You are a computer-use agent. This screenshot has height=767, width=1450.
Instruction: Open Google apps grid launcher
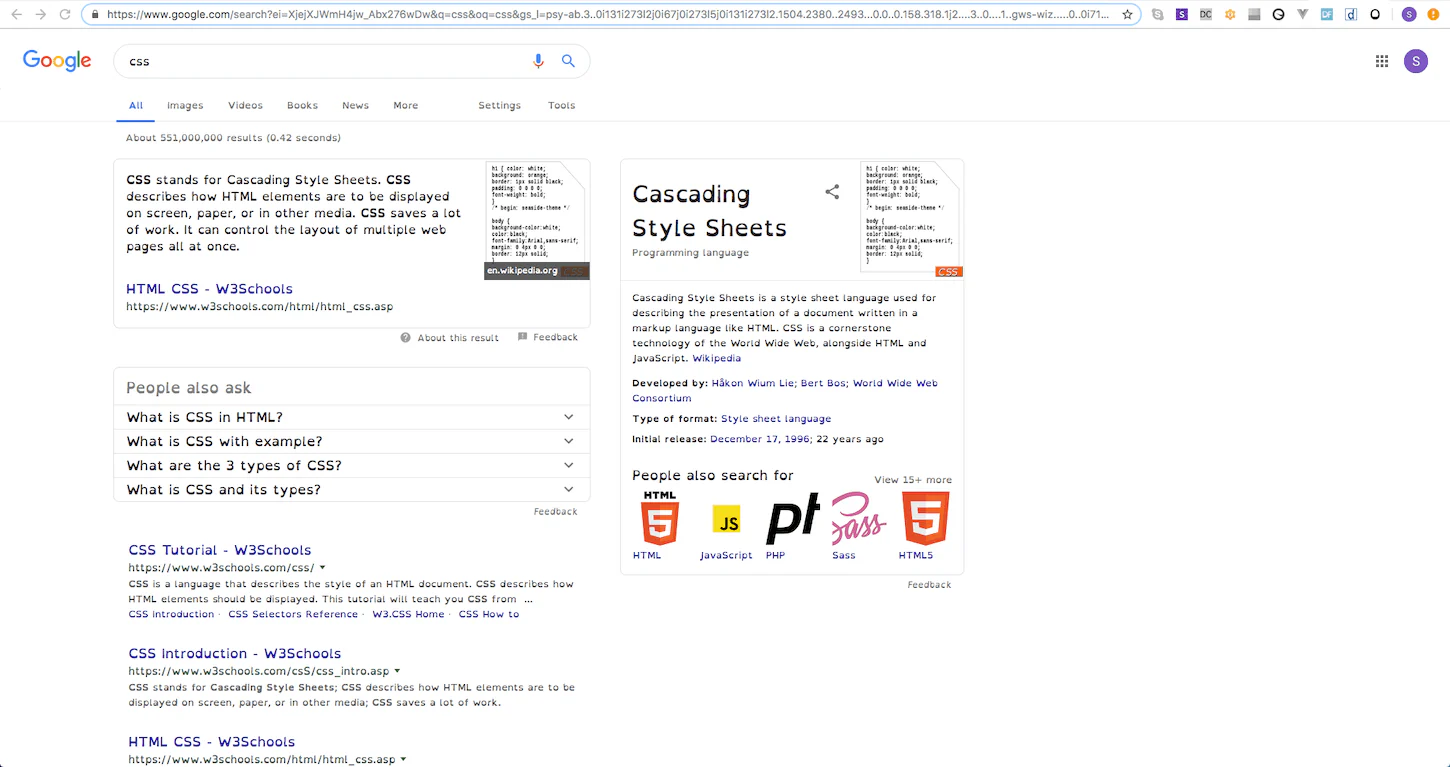[1381, 61]
